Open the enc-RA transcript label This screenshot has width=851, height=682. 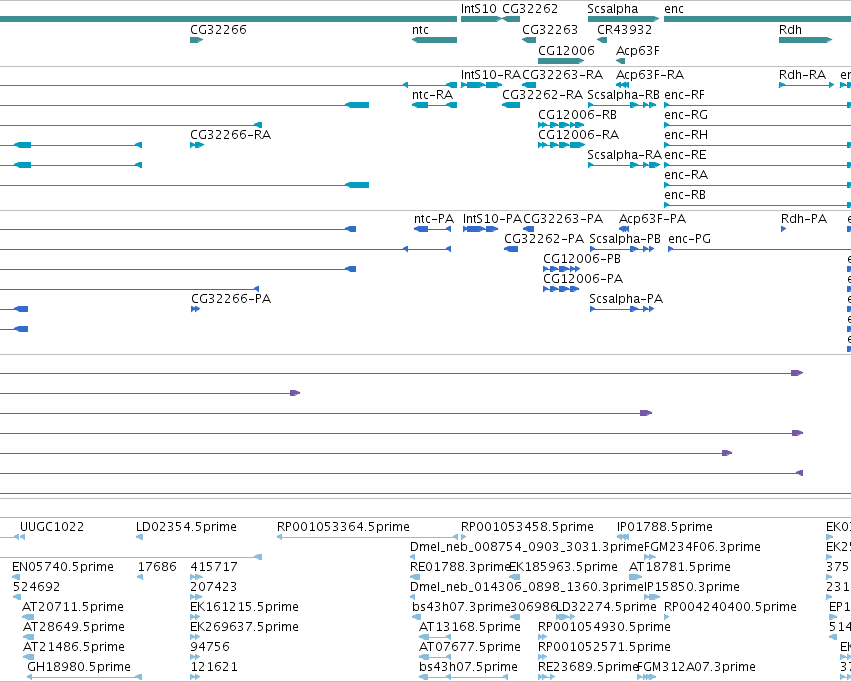pyautogui.click(x=686, y=175)
